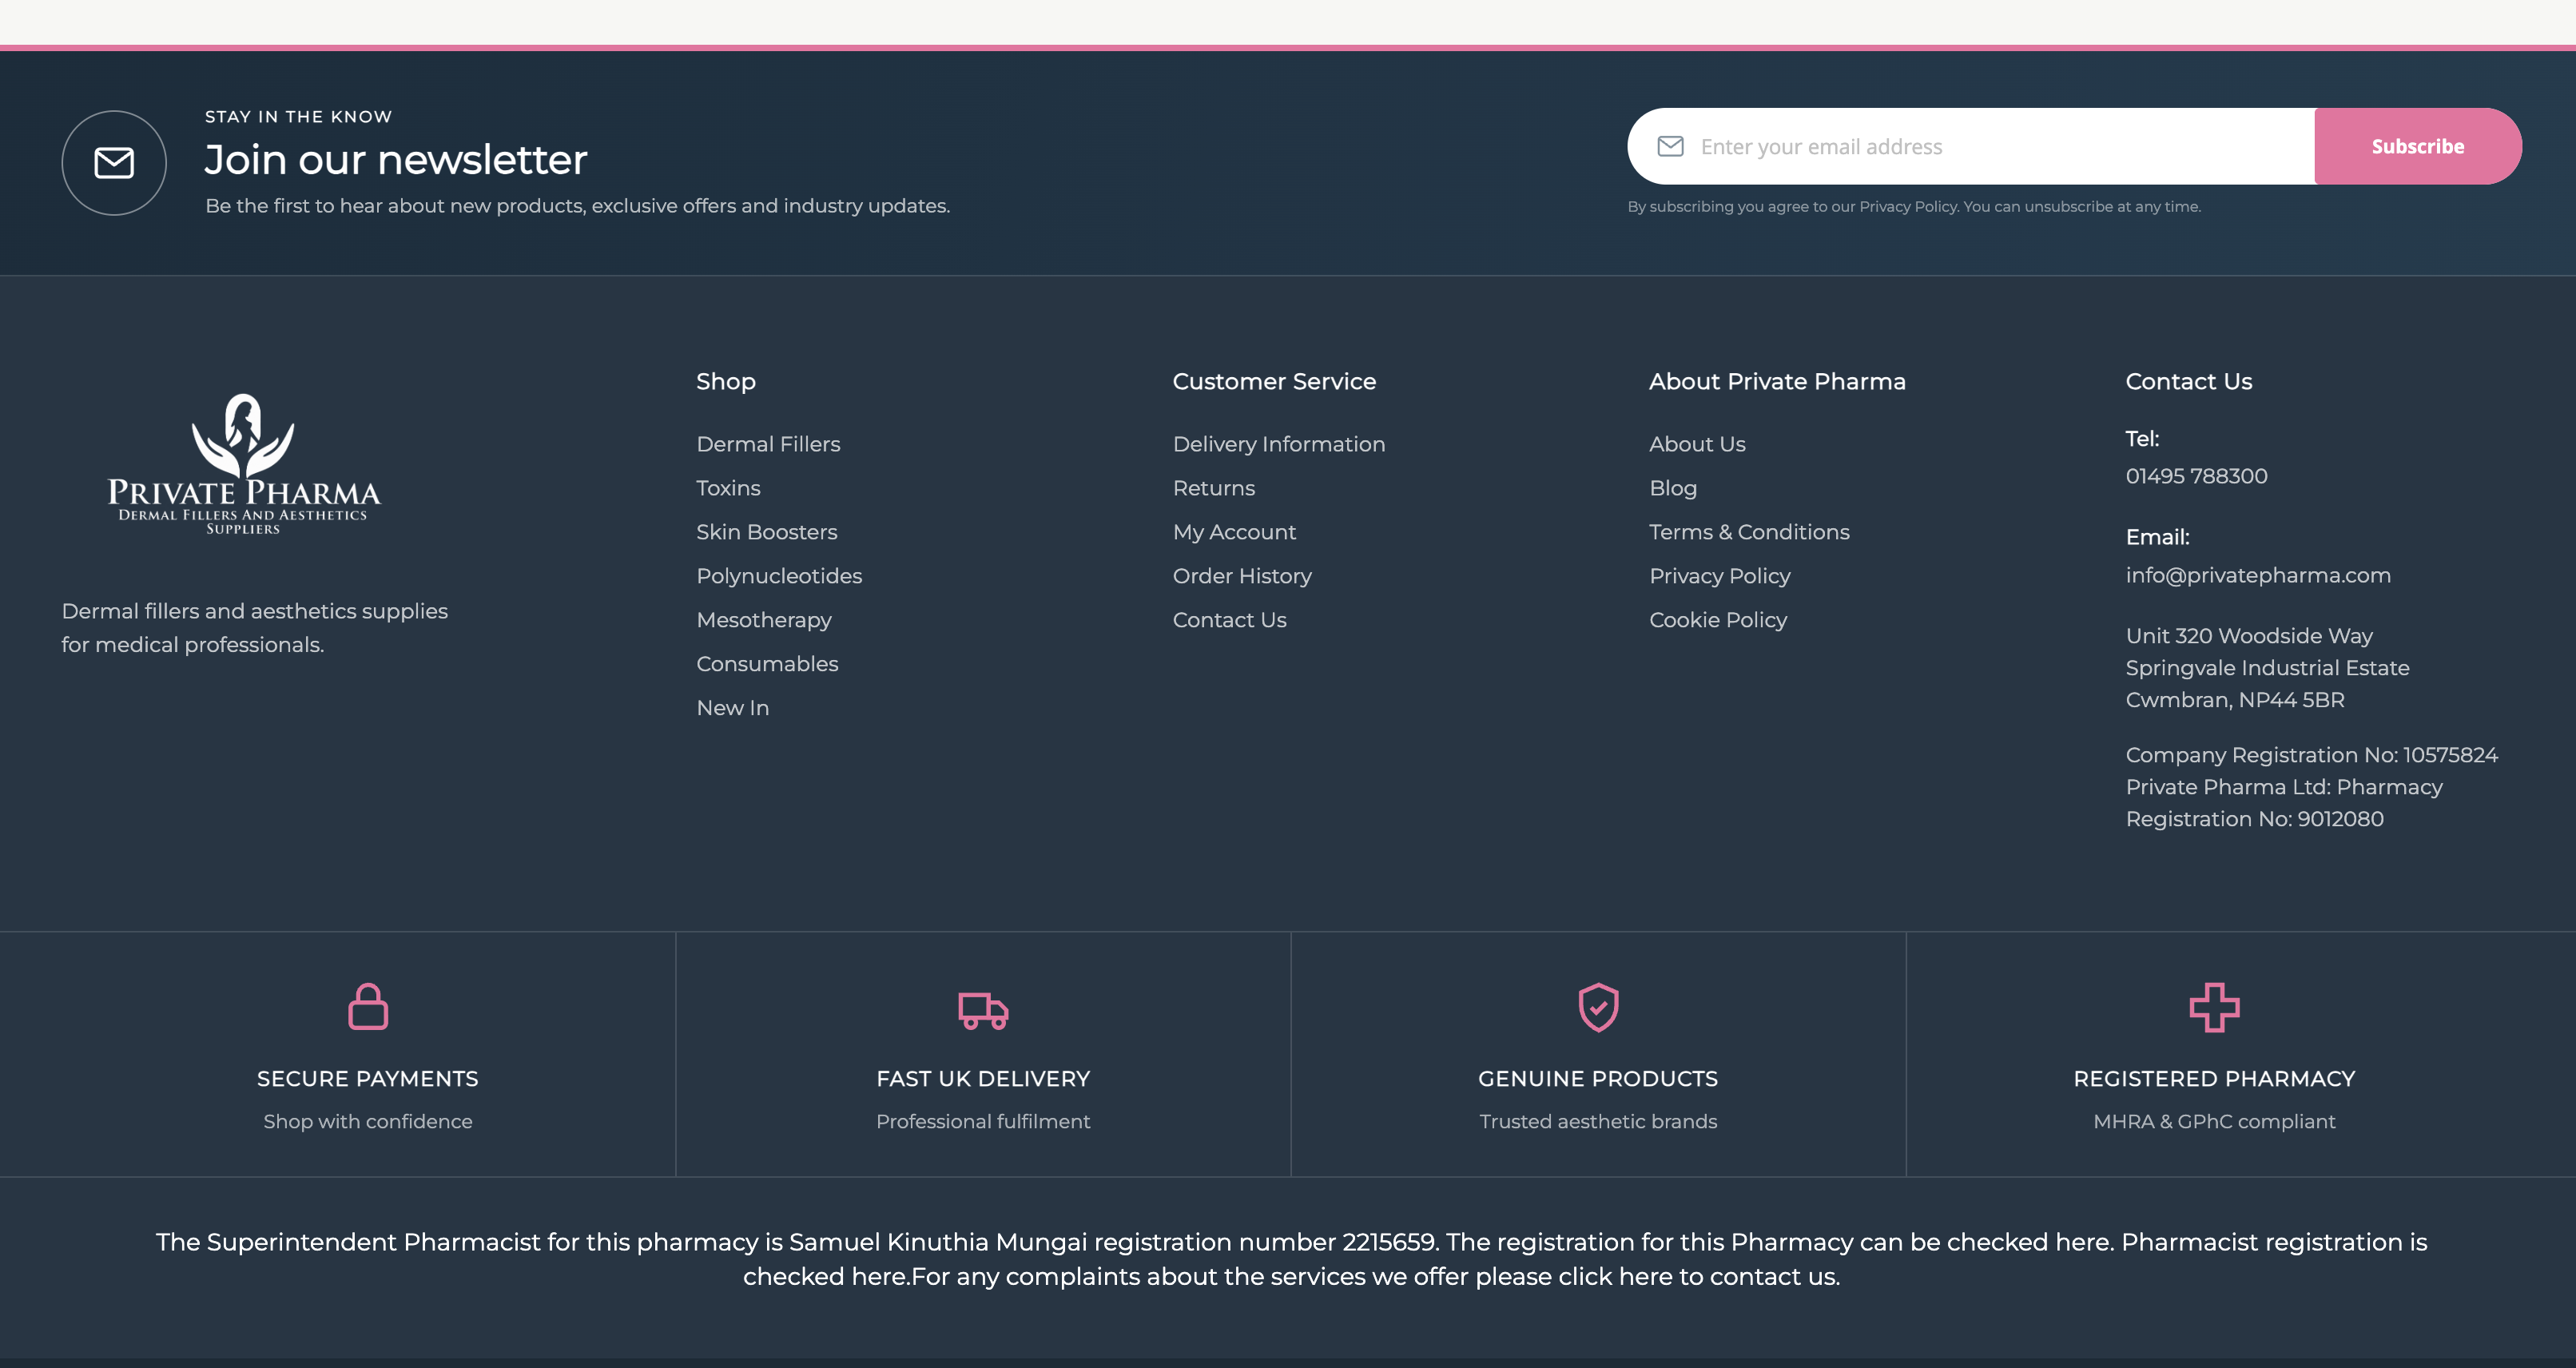This screenshot has height=1368, width=2576.
Task: Go to the Returns page
Action: 1214,488
